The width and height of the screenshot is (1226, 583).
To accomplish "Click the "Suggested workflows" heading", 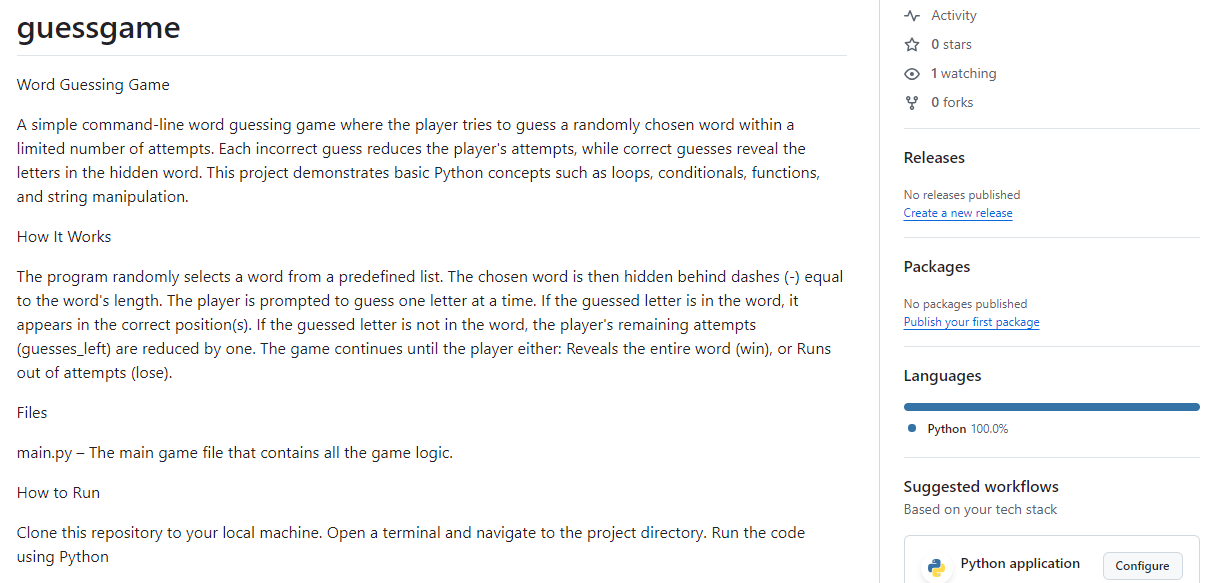I will tap(981, 487).
